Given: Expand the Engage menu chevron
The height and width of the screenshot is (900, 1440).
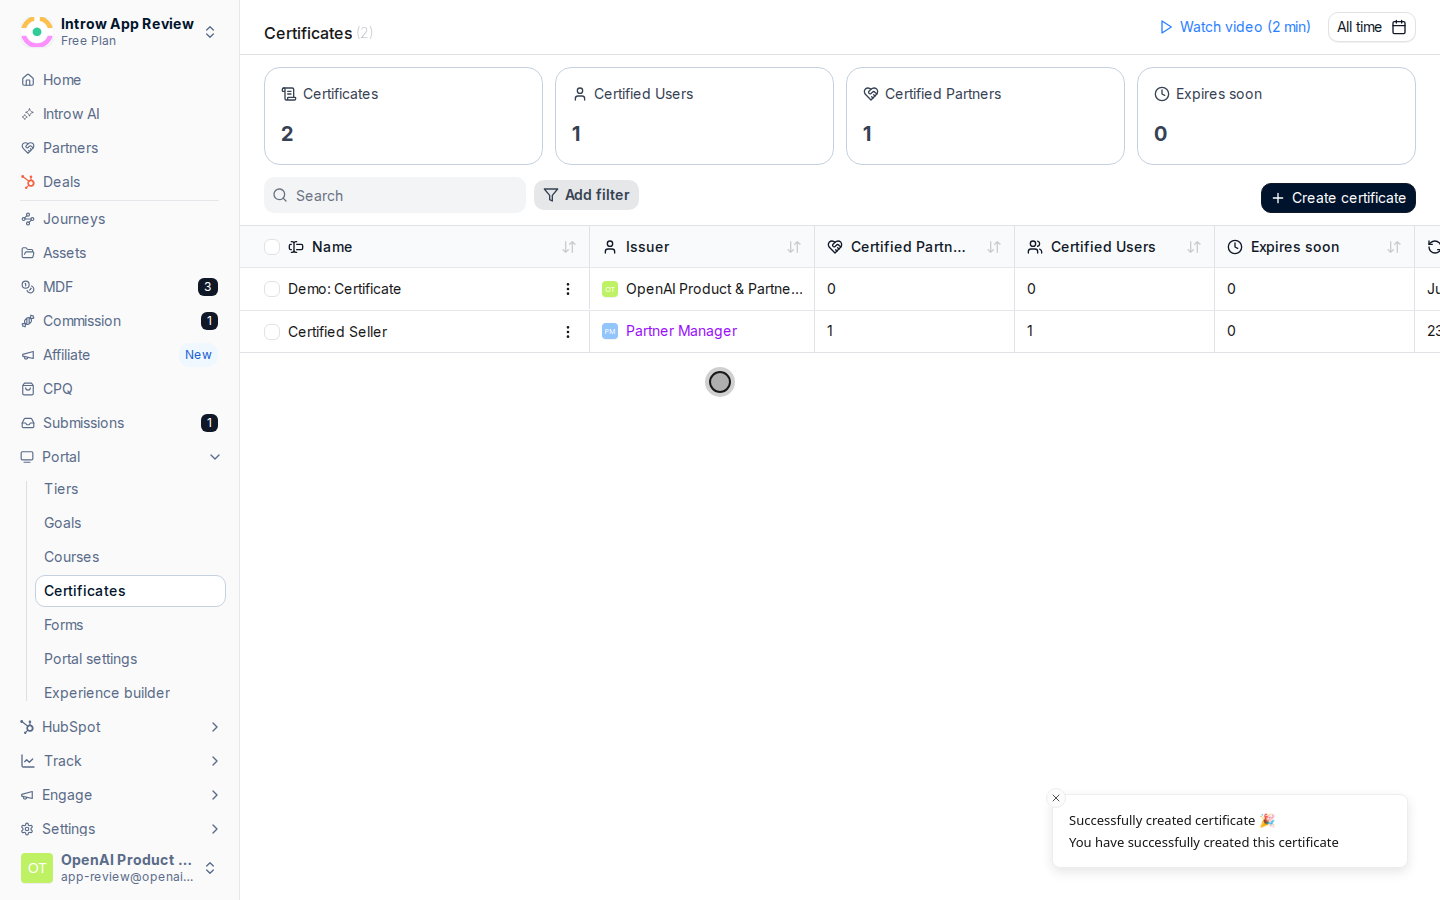Looking at the screenshot, I should pos(215,795).
